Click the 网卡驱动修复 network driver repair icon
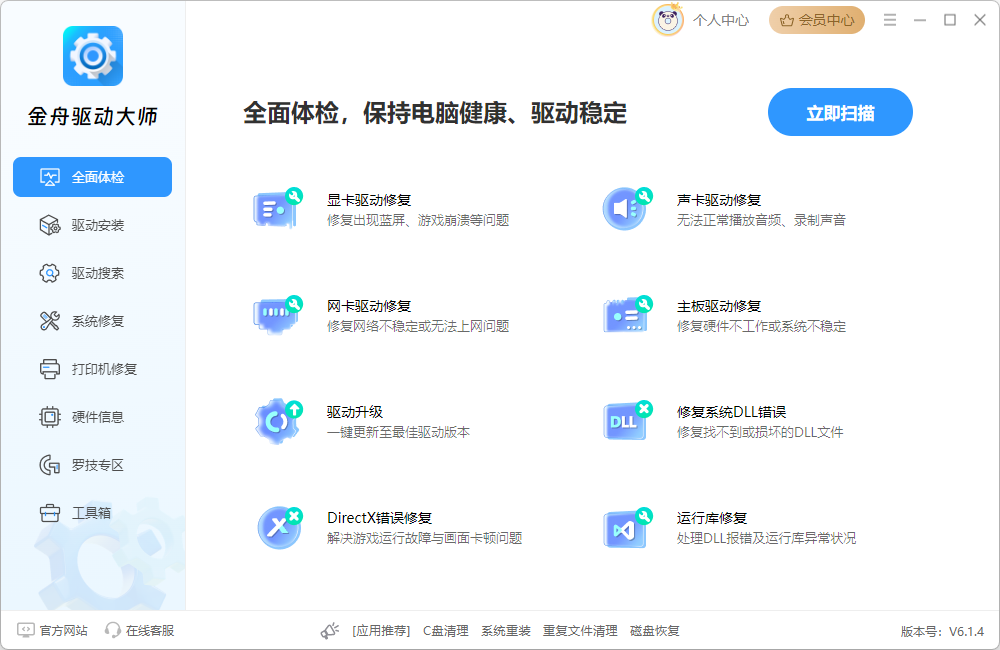 (x=277, y=313)
